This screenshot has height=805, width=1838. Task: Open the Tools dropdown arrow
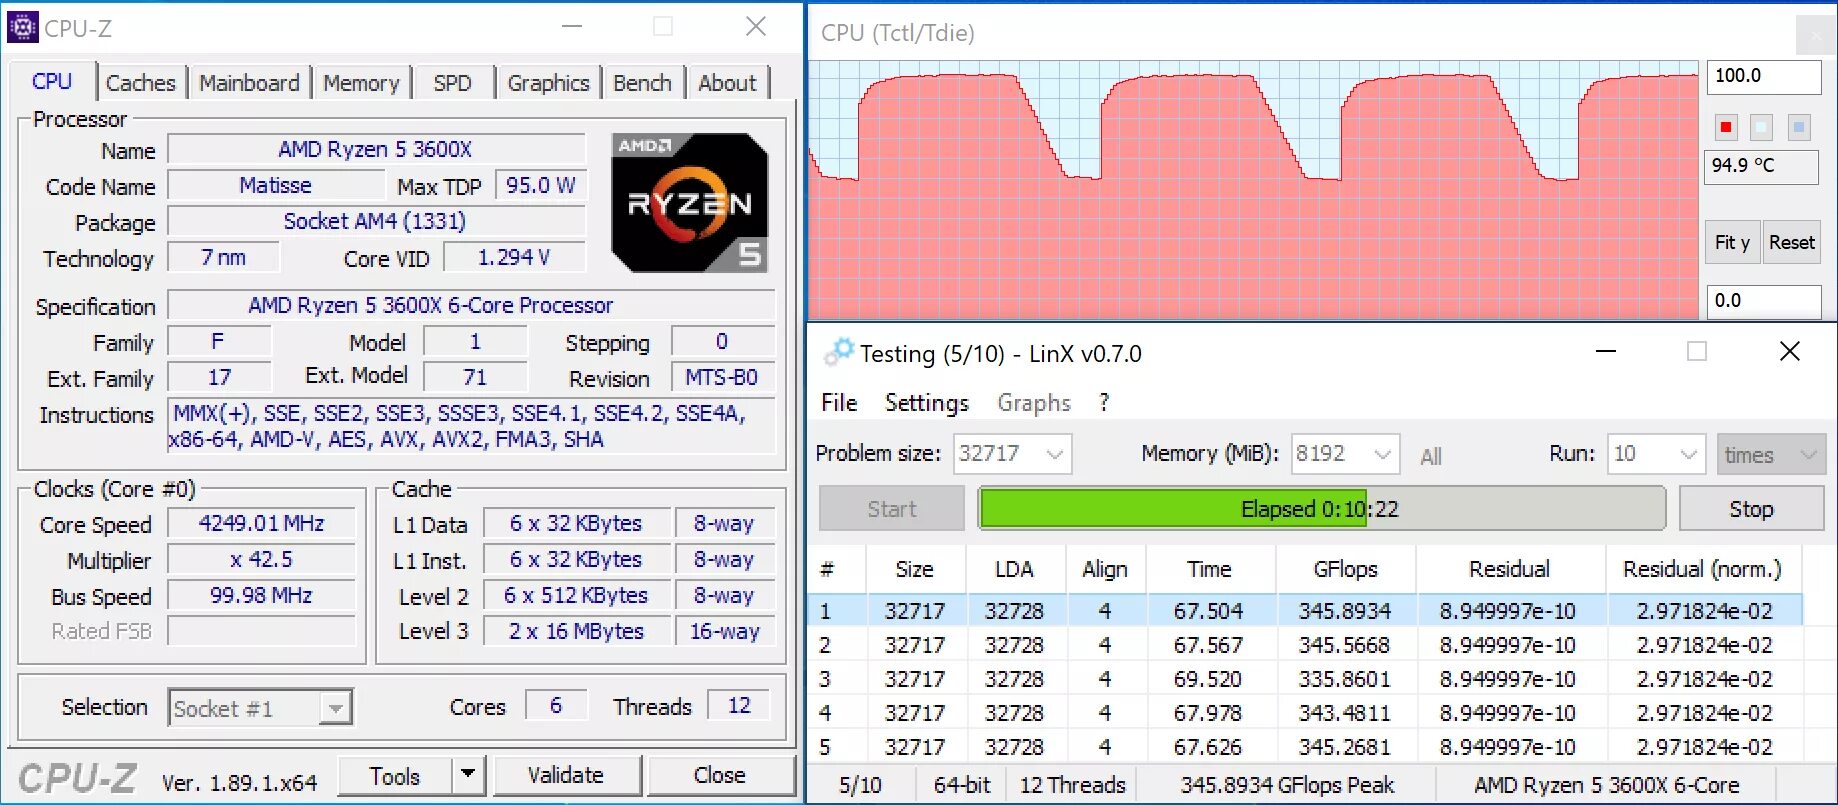pyautogui.click(x=467, y=775)
